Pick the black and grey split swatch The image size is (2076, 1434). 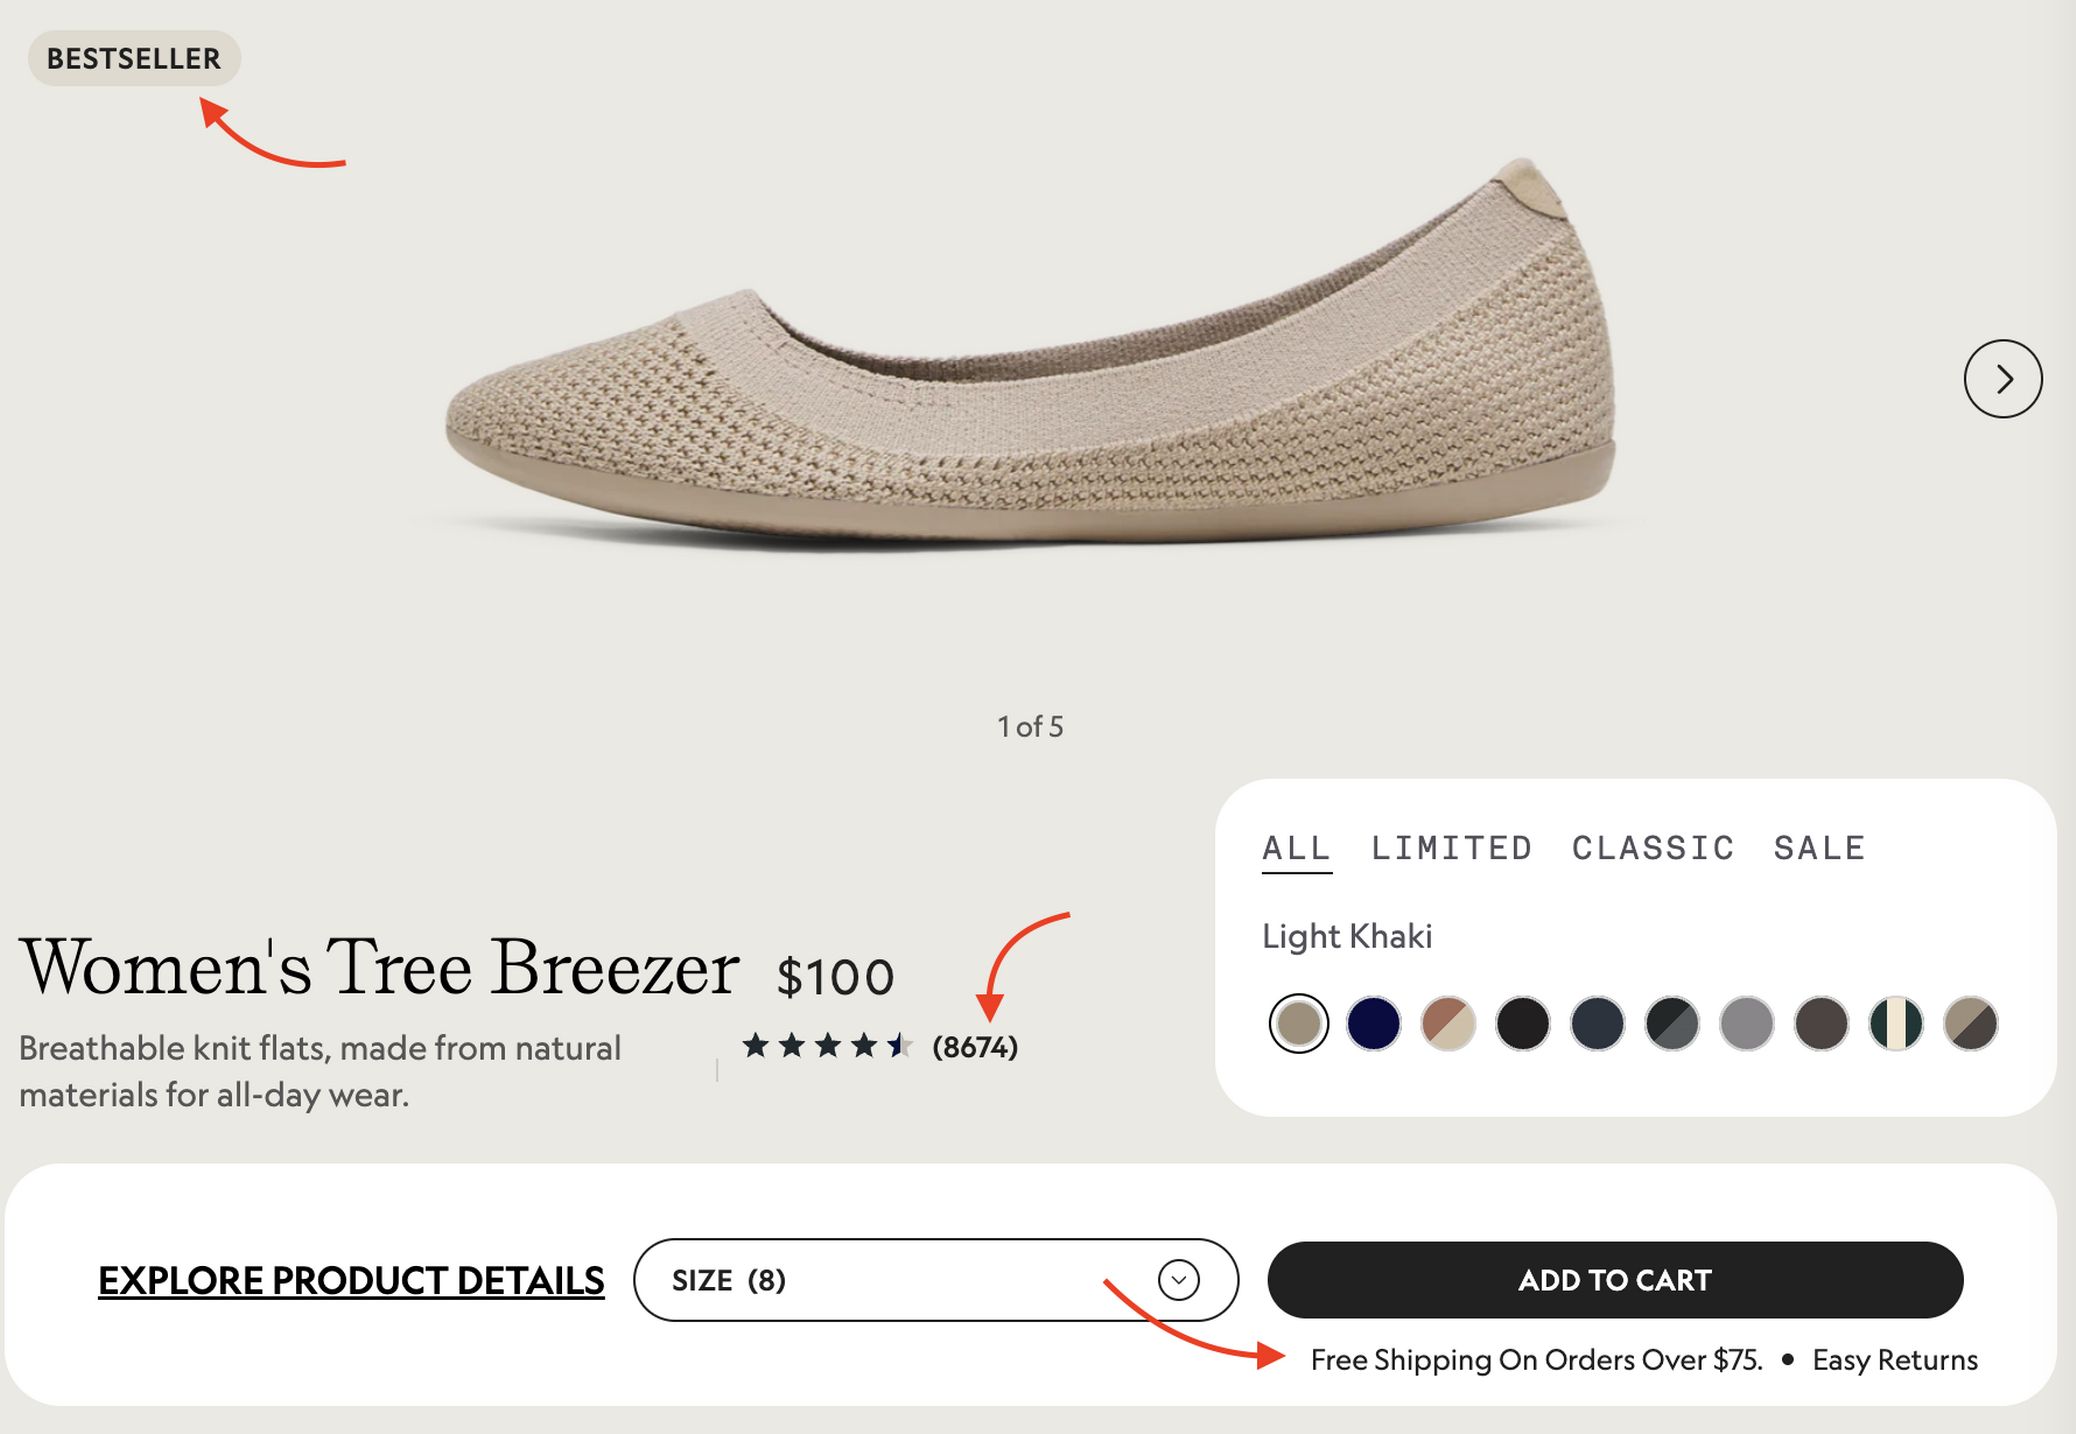[x=1672, y=1023]
